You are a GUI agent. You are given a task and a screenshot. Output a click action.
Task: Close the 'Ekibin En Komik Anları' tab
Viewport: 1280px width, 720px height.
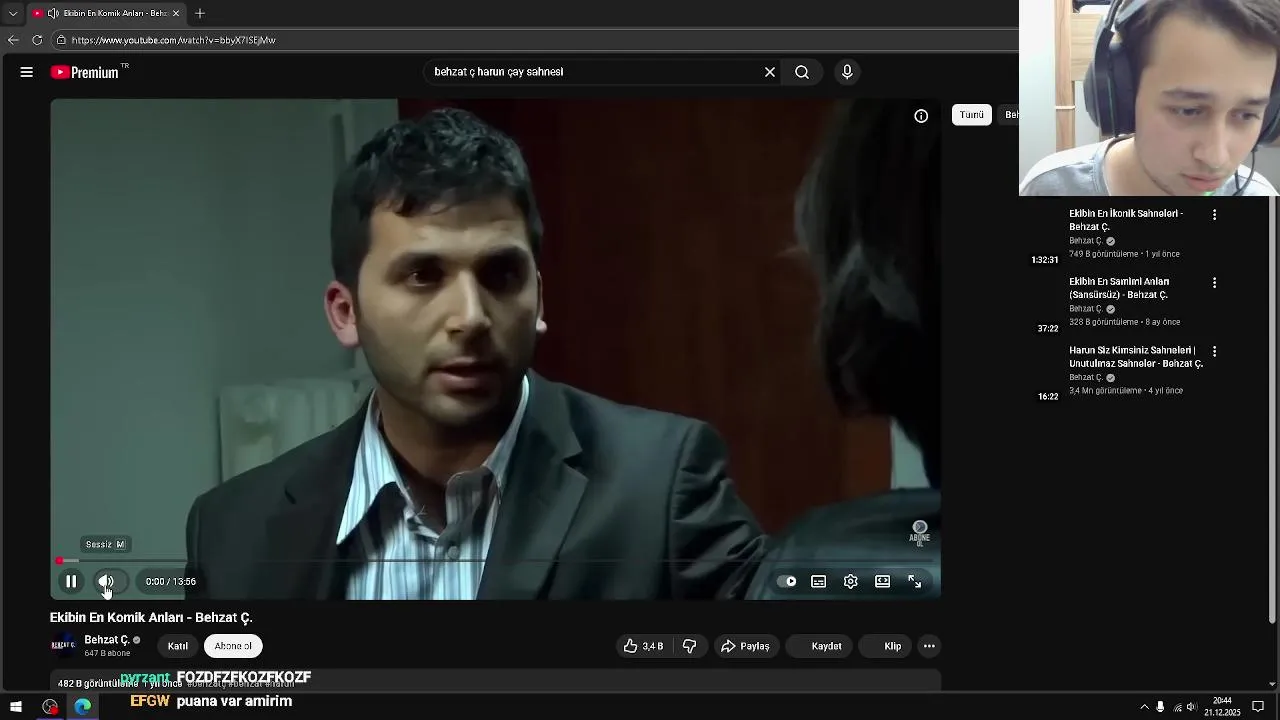(176, 13)
